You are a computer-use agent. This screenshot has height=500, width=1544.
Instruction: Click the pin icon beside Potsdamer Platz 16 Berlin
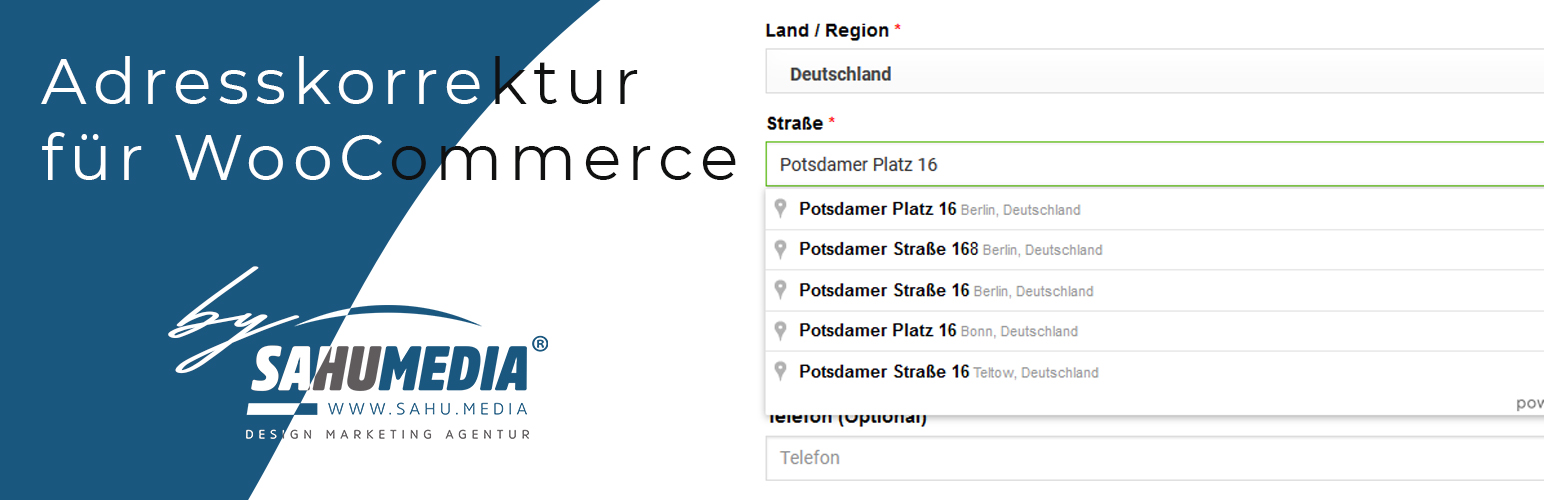tap(781, 209)
